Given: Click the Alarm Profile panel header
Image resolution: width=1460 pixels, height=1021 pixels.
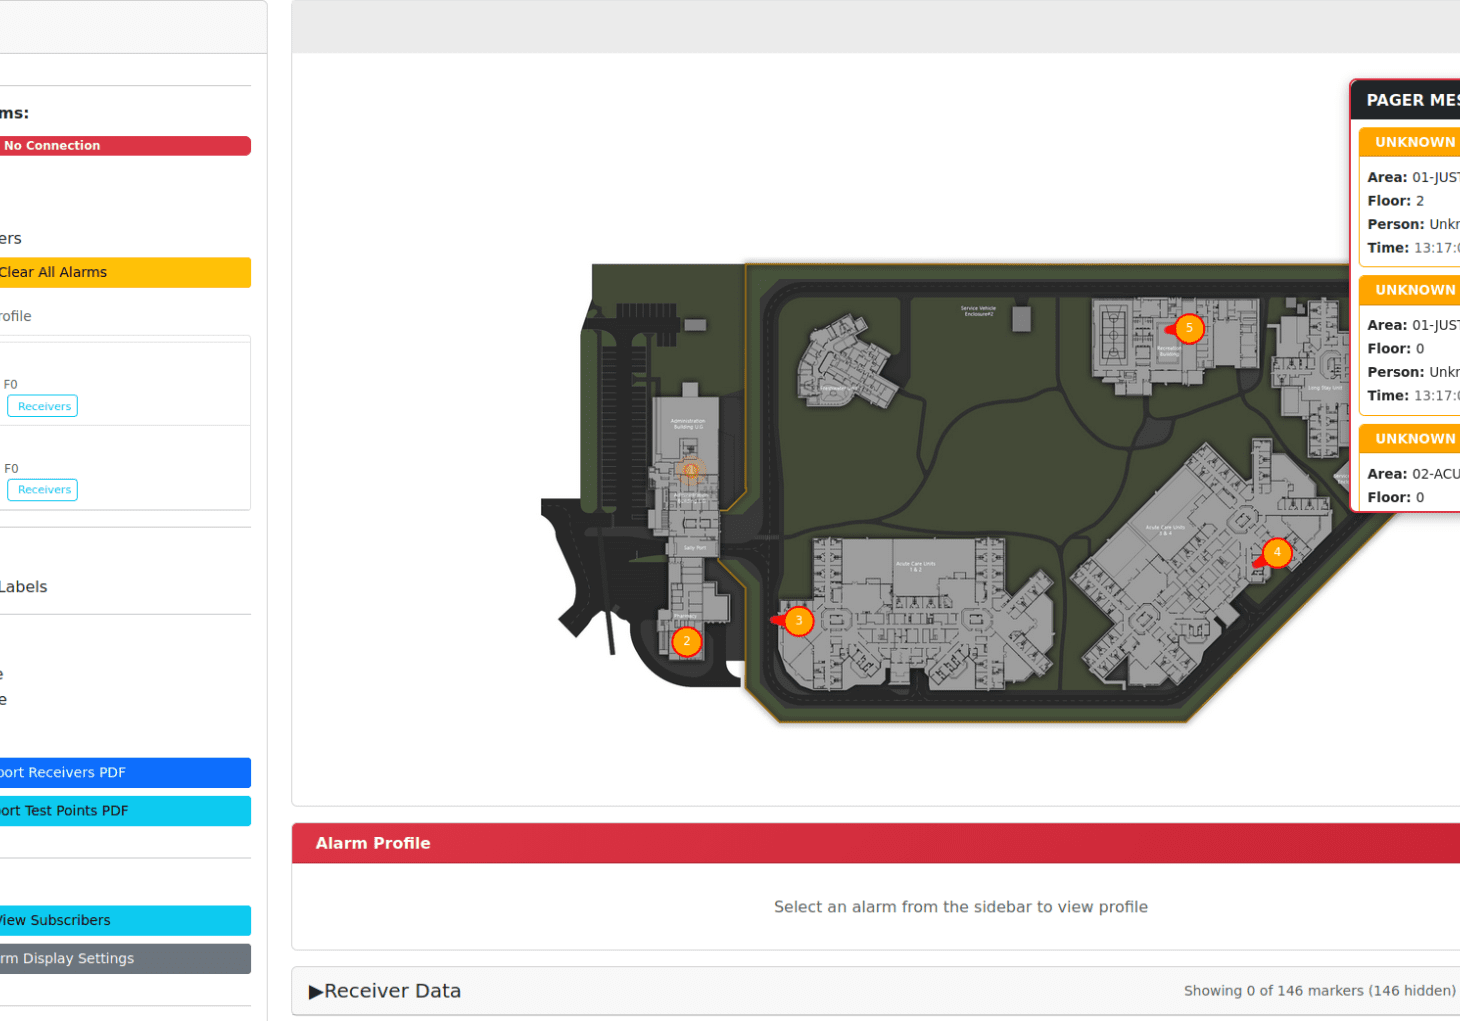Looking at the screenshot, I should (x=876, y=843).
